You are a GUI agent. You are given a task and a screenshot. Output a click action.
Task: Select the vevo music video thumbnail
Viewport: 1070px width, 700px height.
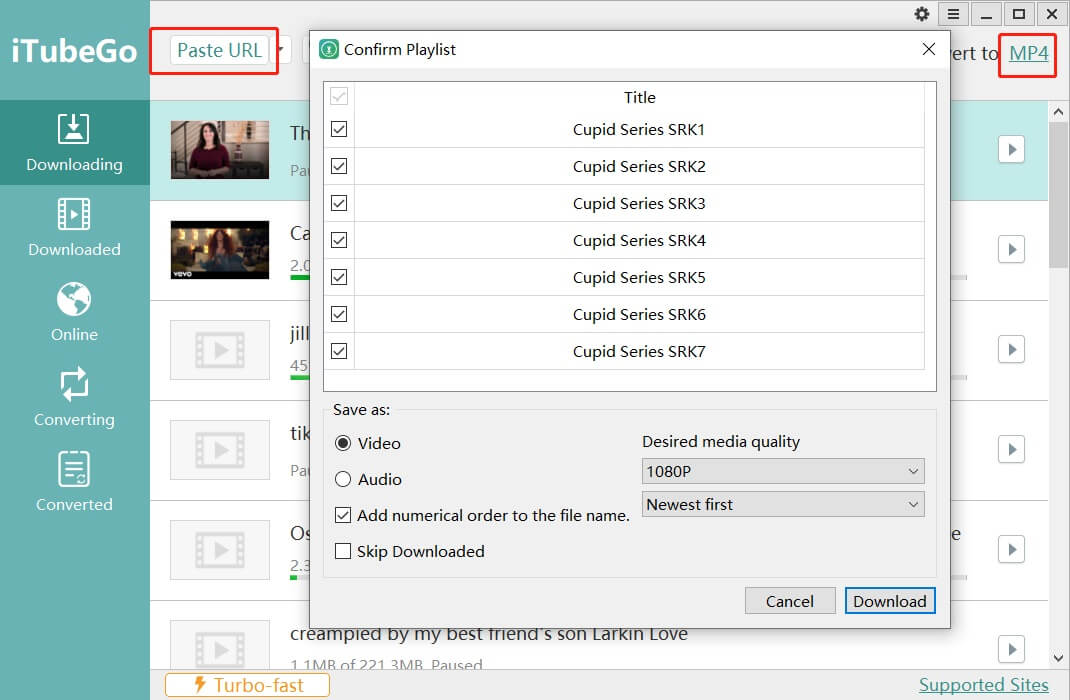[220, 250]
